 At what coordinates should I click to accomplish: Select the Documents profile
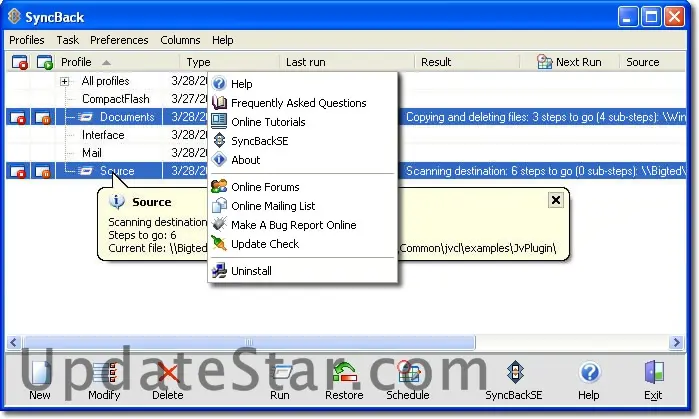click(127, 117)
